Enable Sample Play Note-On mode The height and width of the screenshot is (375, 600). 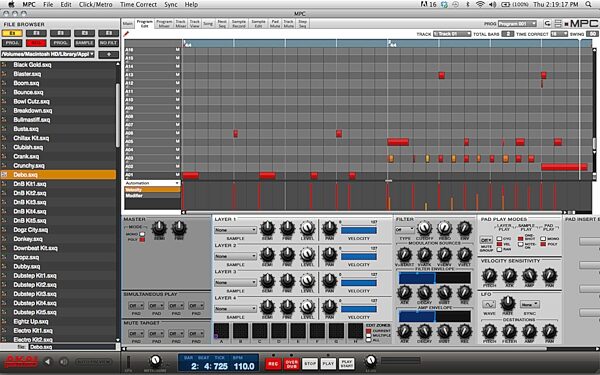(520, 244)
